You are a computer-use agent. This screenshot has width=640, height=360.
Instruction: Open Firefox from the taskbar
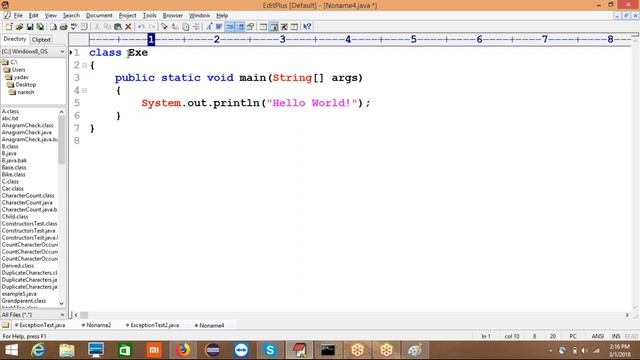(183, 350)
